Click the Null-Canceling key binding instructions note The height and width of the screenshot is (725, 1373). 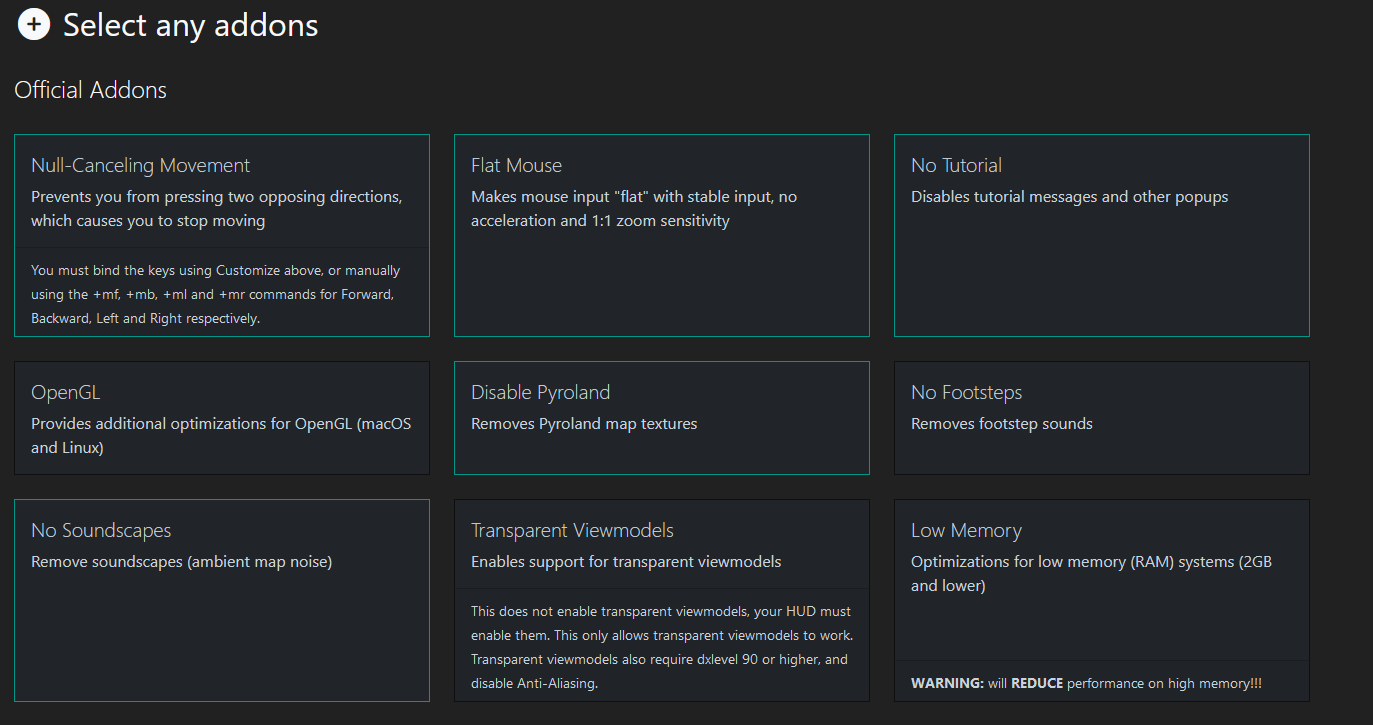coord(215,294)
